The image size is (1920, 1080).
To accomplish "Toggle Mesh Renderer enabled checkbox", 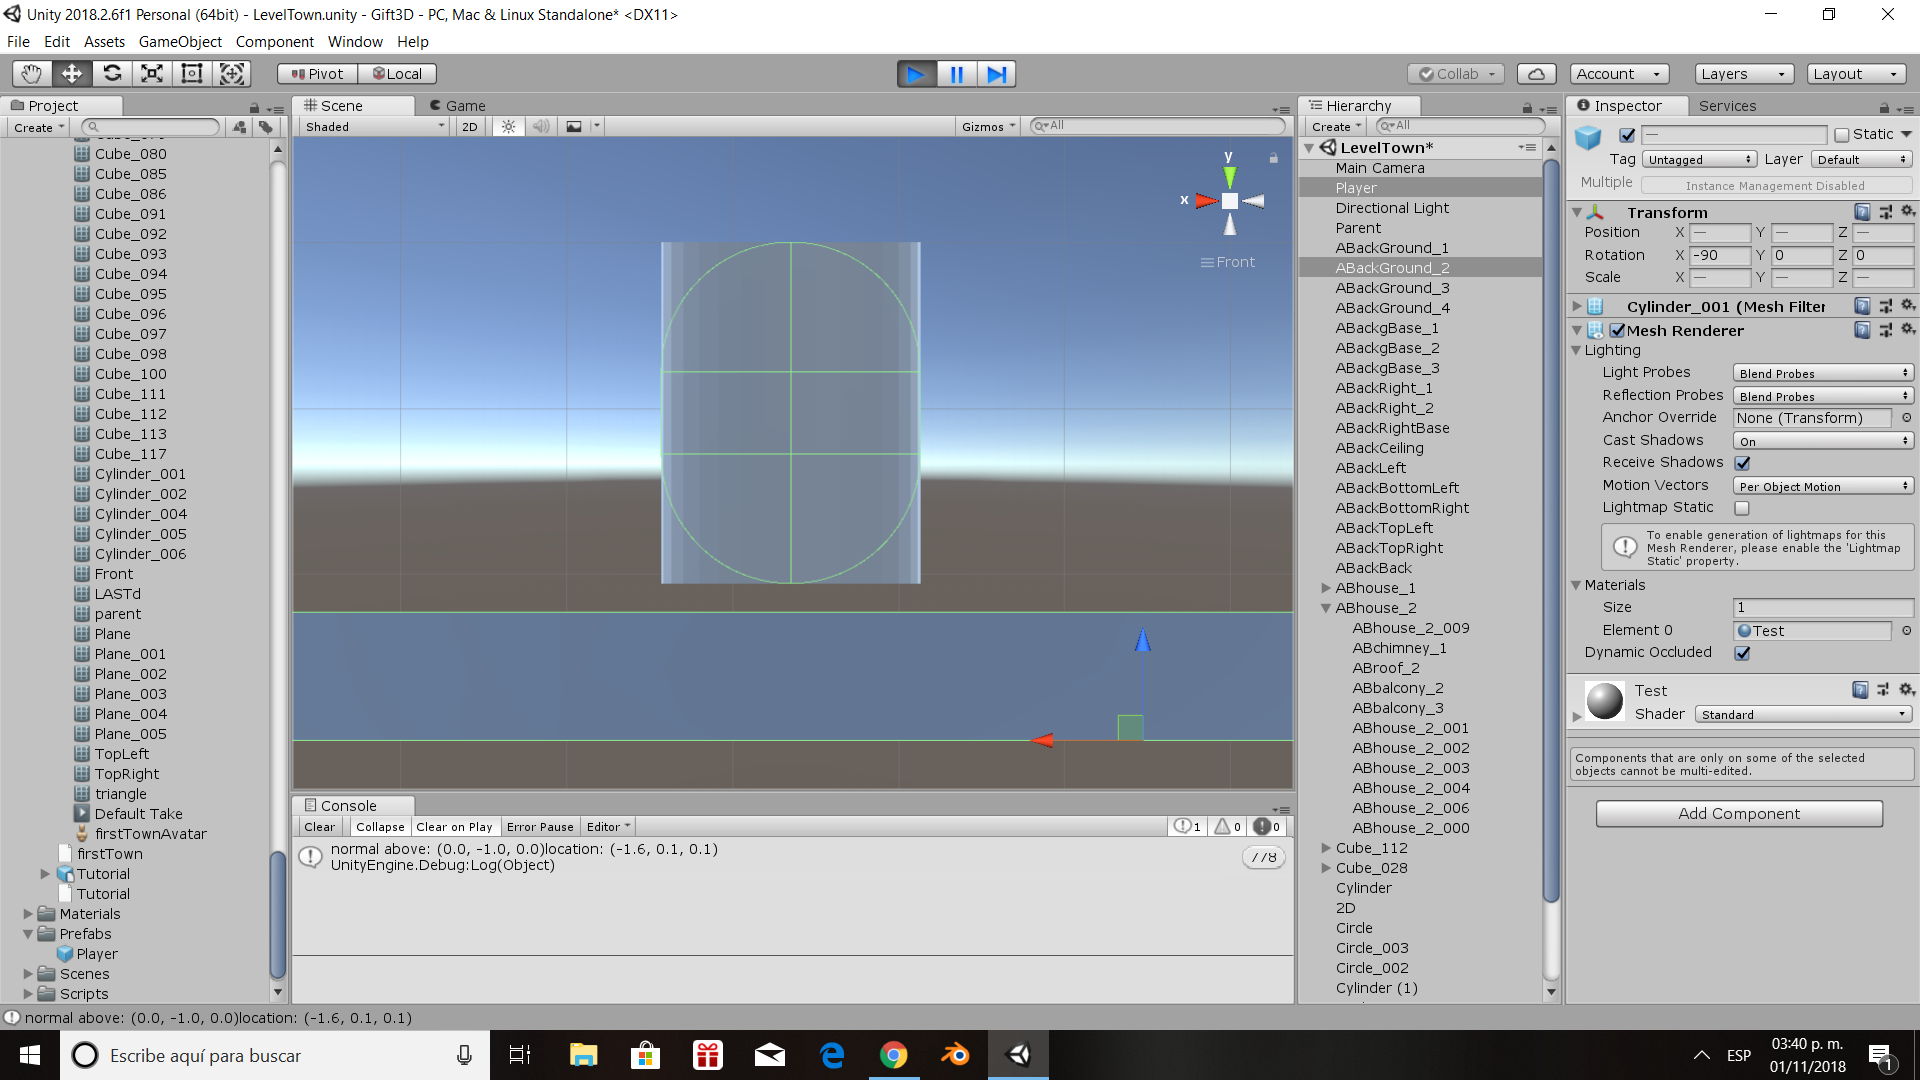I will (x=1617, y=330).
